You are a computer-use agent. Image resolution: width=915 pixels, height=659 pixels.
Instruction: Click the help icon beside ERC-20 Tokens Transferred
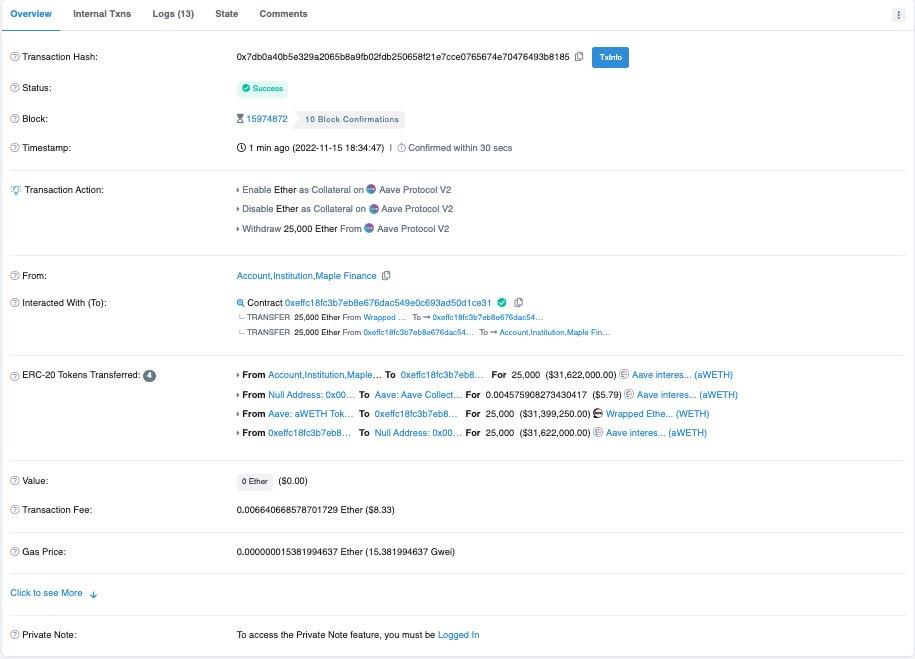click(x=15, y=376)
